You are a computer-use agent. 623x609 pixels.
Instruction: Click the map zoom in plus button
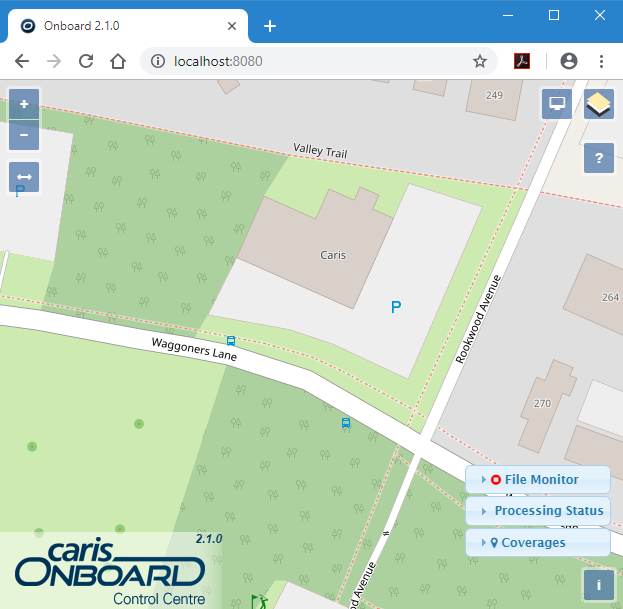pos(24,104)
